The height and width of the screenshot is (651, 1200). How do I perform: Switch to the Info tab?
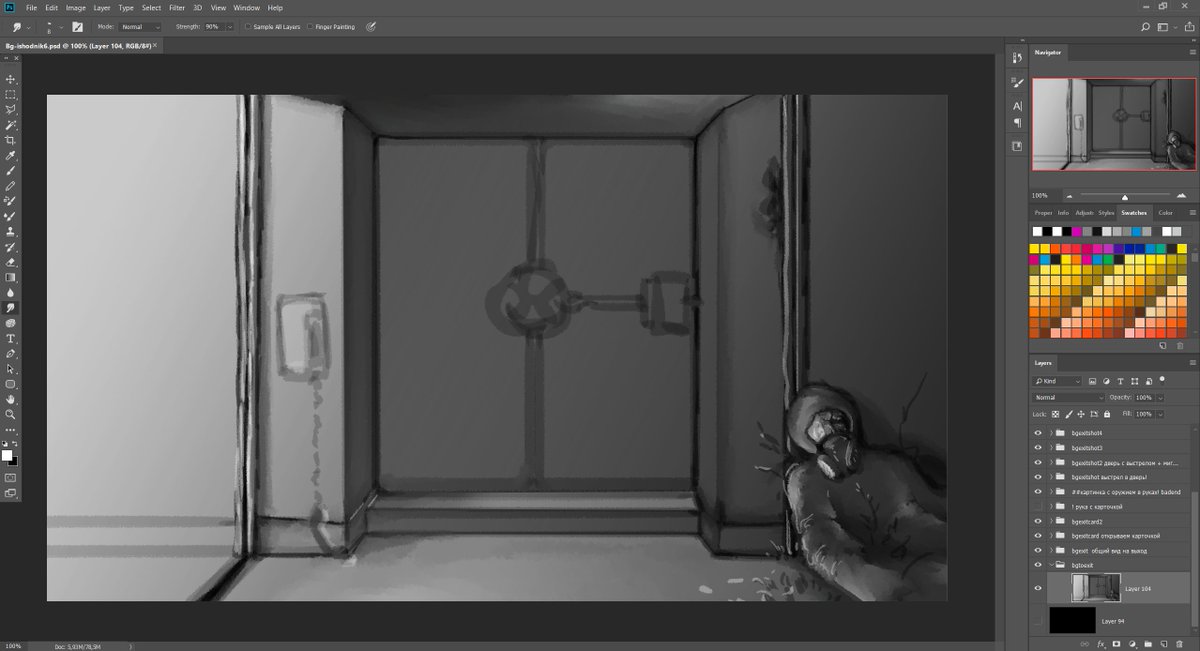pos(1063,213)
